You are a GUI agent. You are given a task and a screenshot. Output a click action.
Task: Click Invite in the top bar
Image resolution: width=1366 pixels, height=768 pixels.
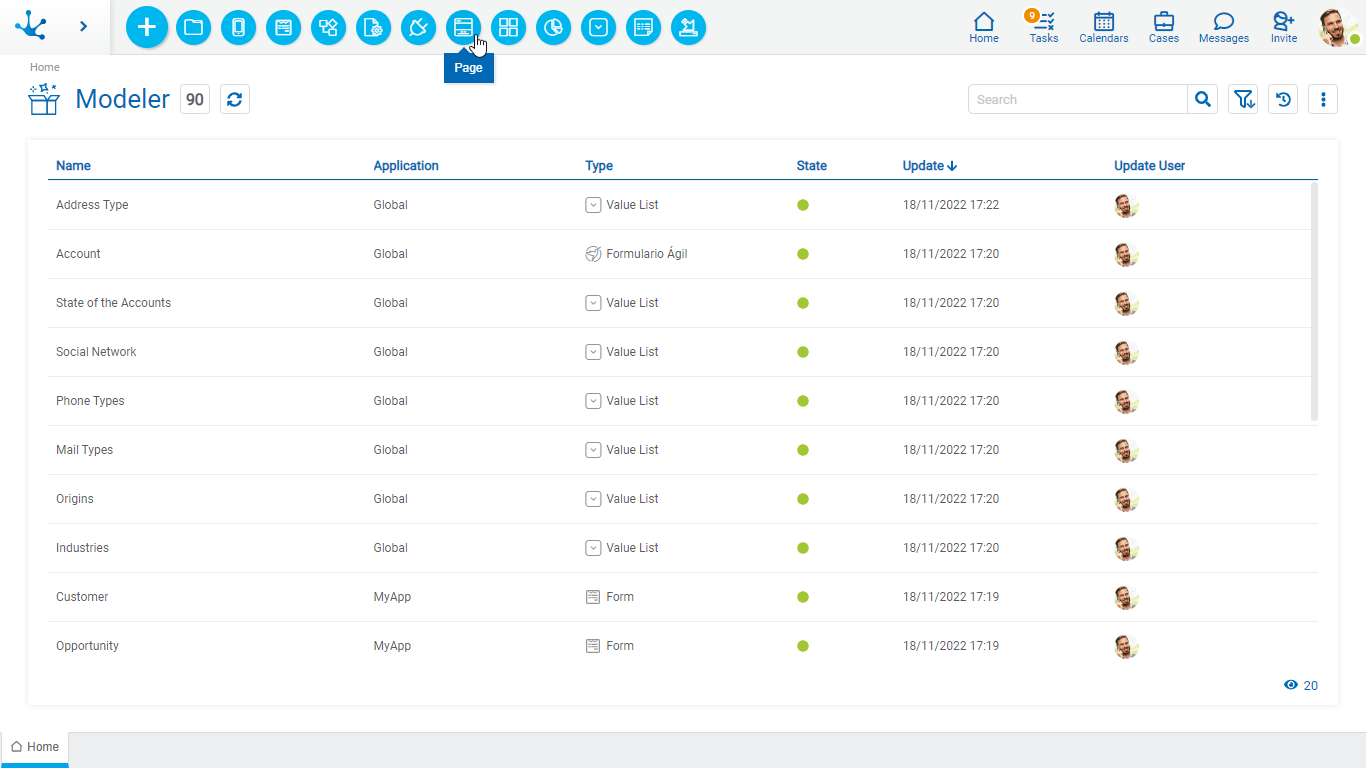[1284, 27]
